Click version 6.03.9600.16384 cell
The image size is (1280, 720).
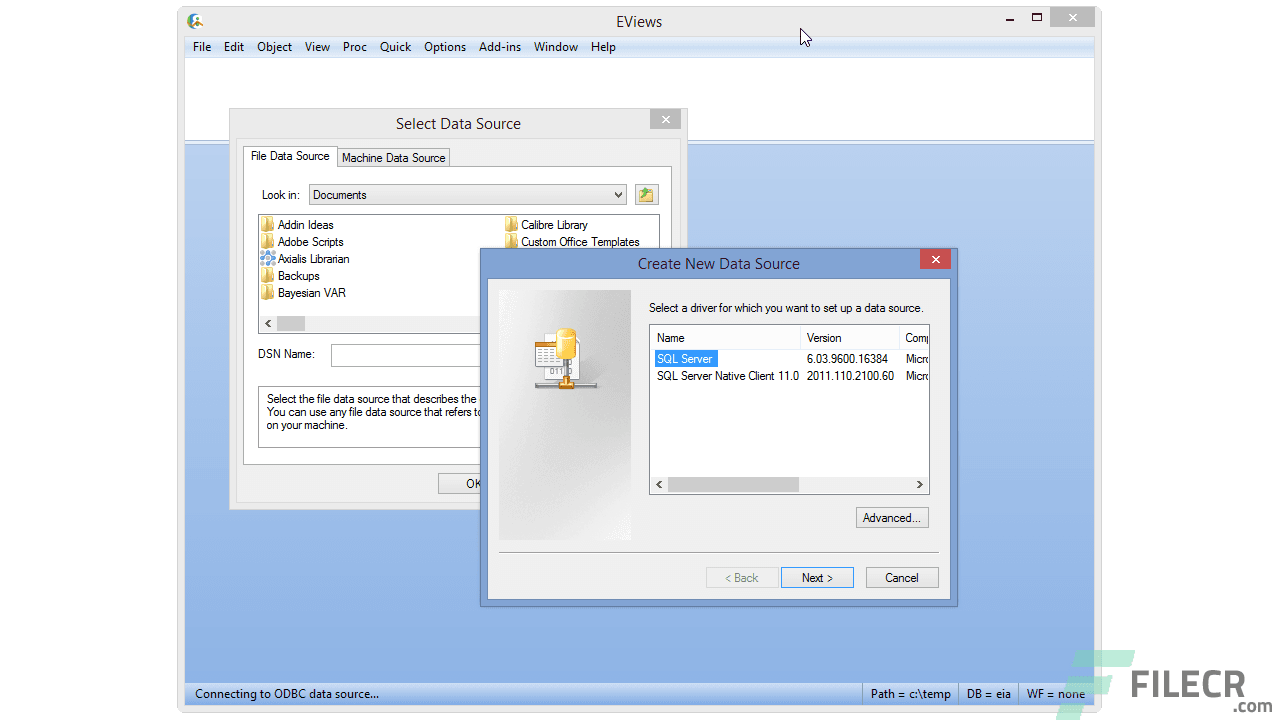[x=847, y=359]
